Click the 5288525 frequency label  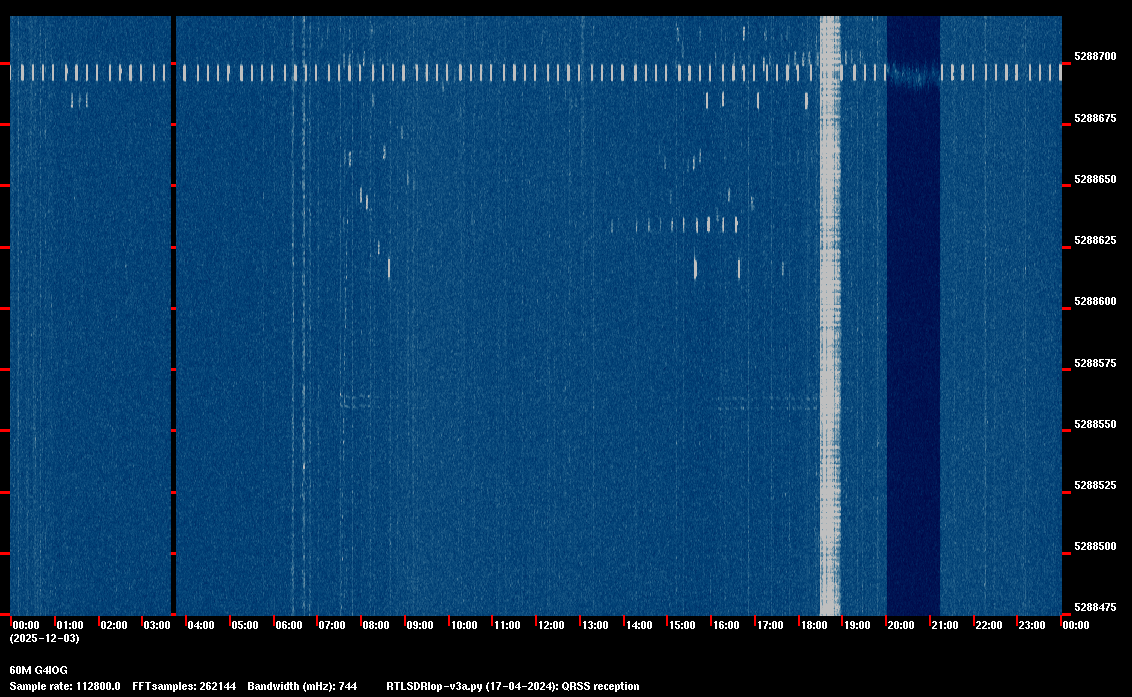[x=1095, y=485]
